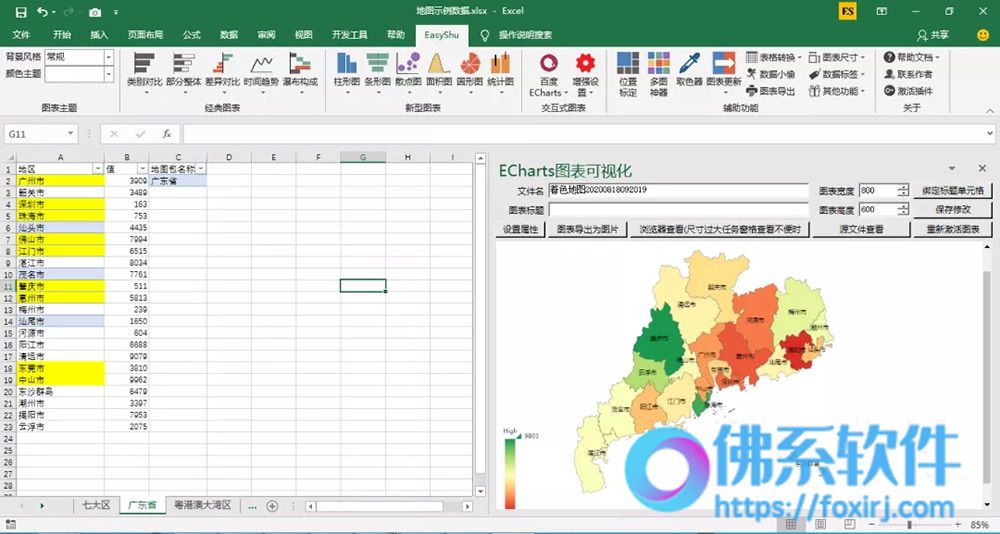Click 激活插件 activate plugin
1000x534 pixels.
[908, 91]
